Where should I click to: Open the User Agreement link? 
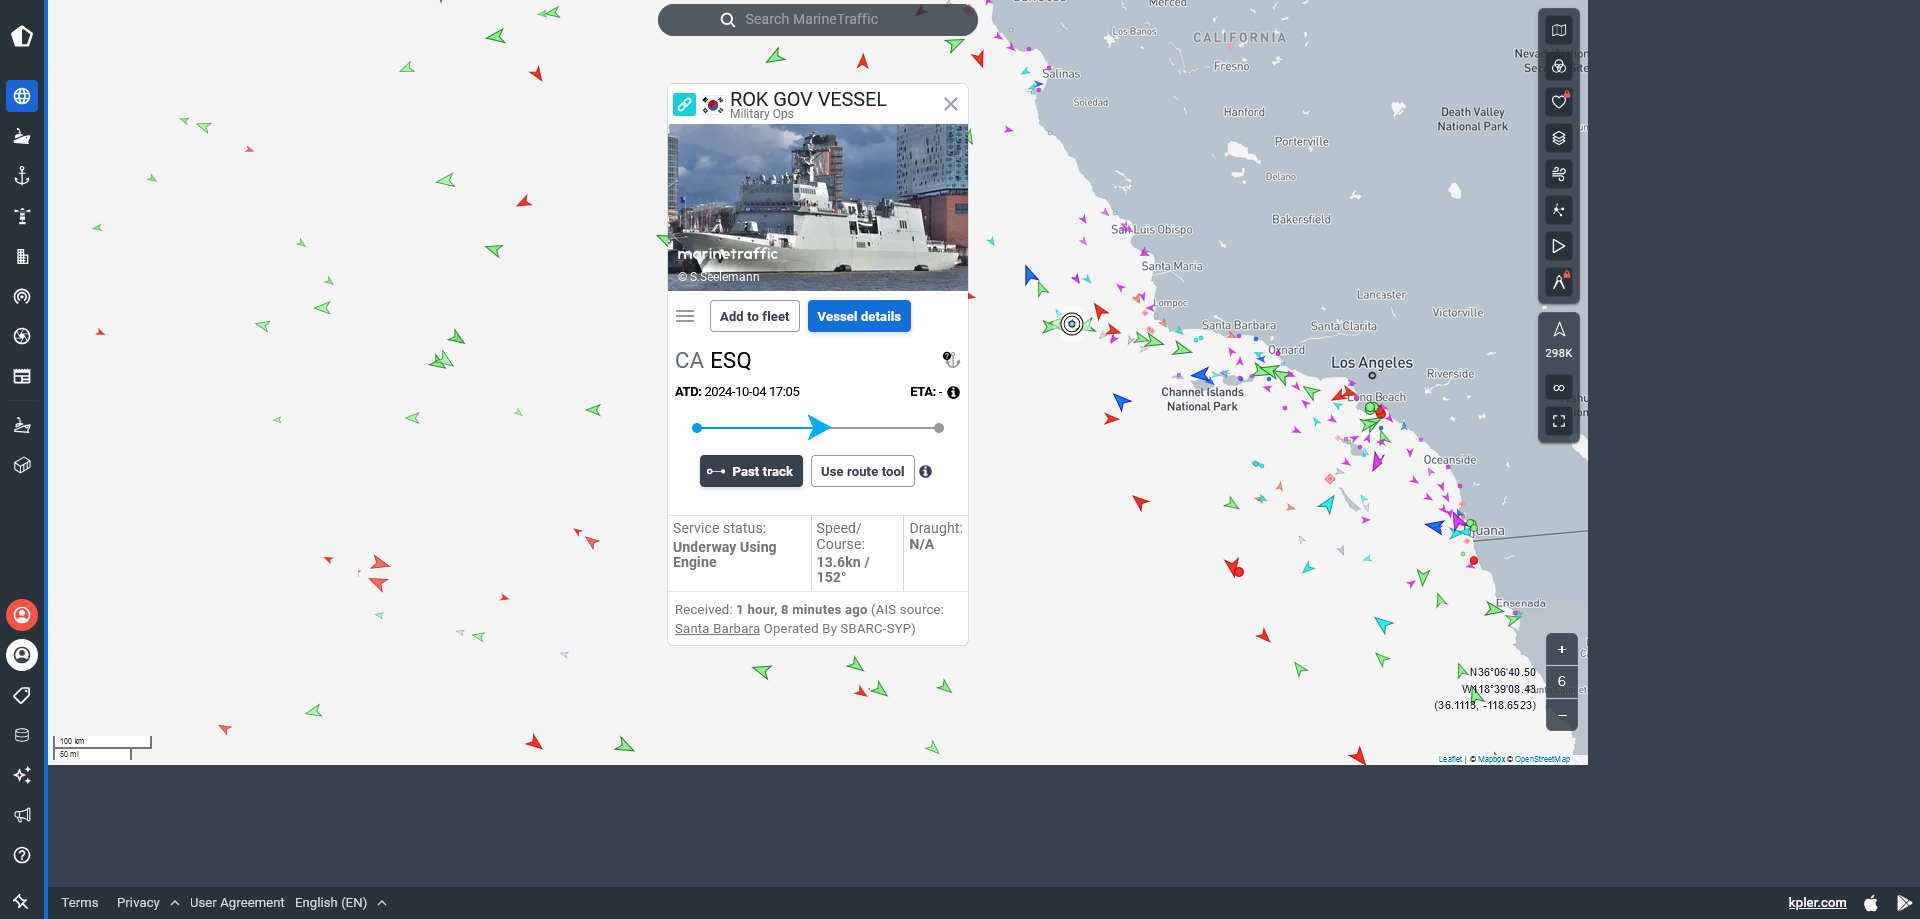[x=237, y=902]
